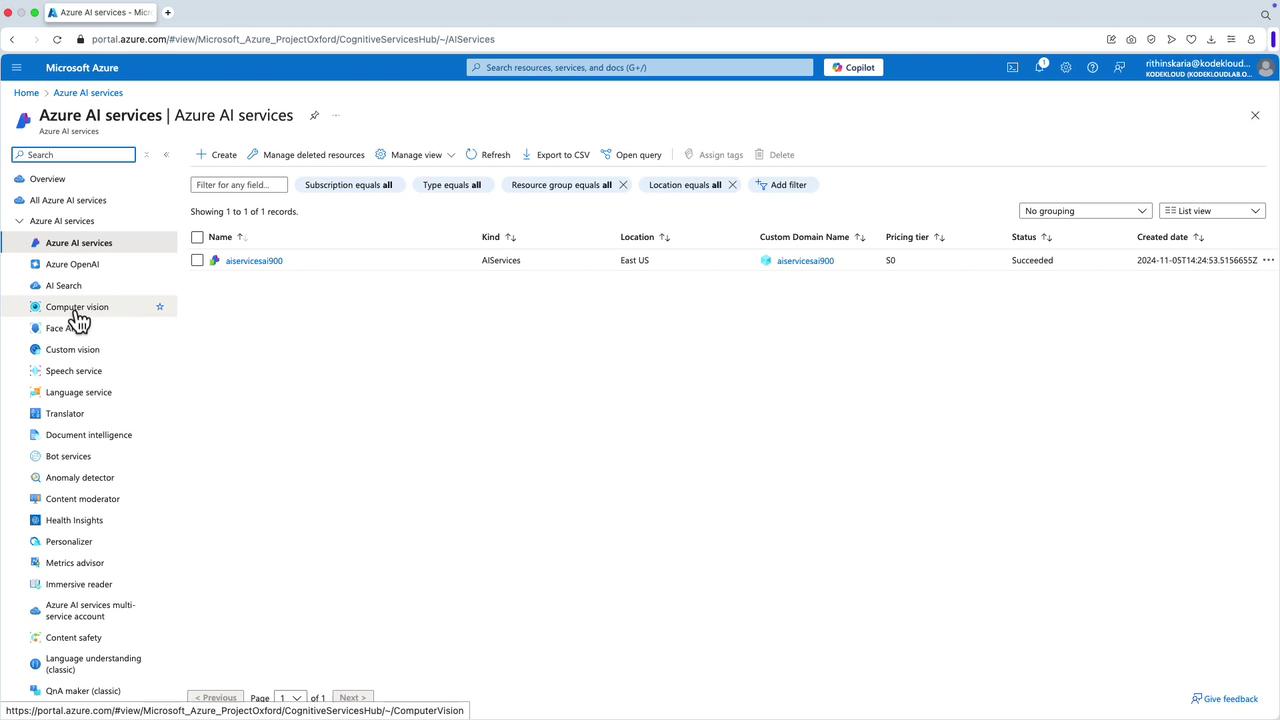The height and width of the screenshot is (720, 1280).
Task: Remove the Location equals all filter
Action: click(x=732, y=185)
